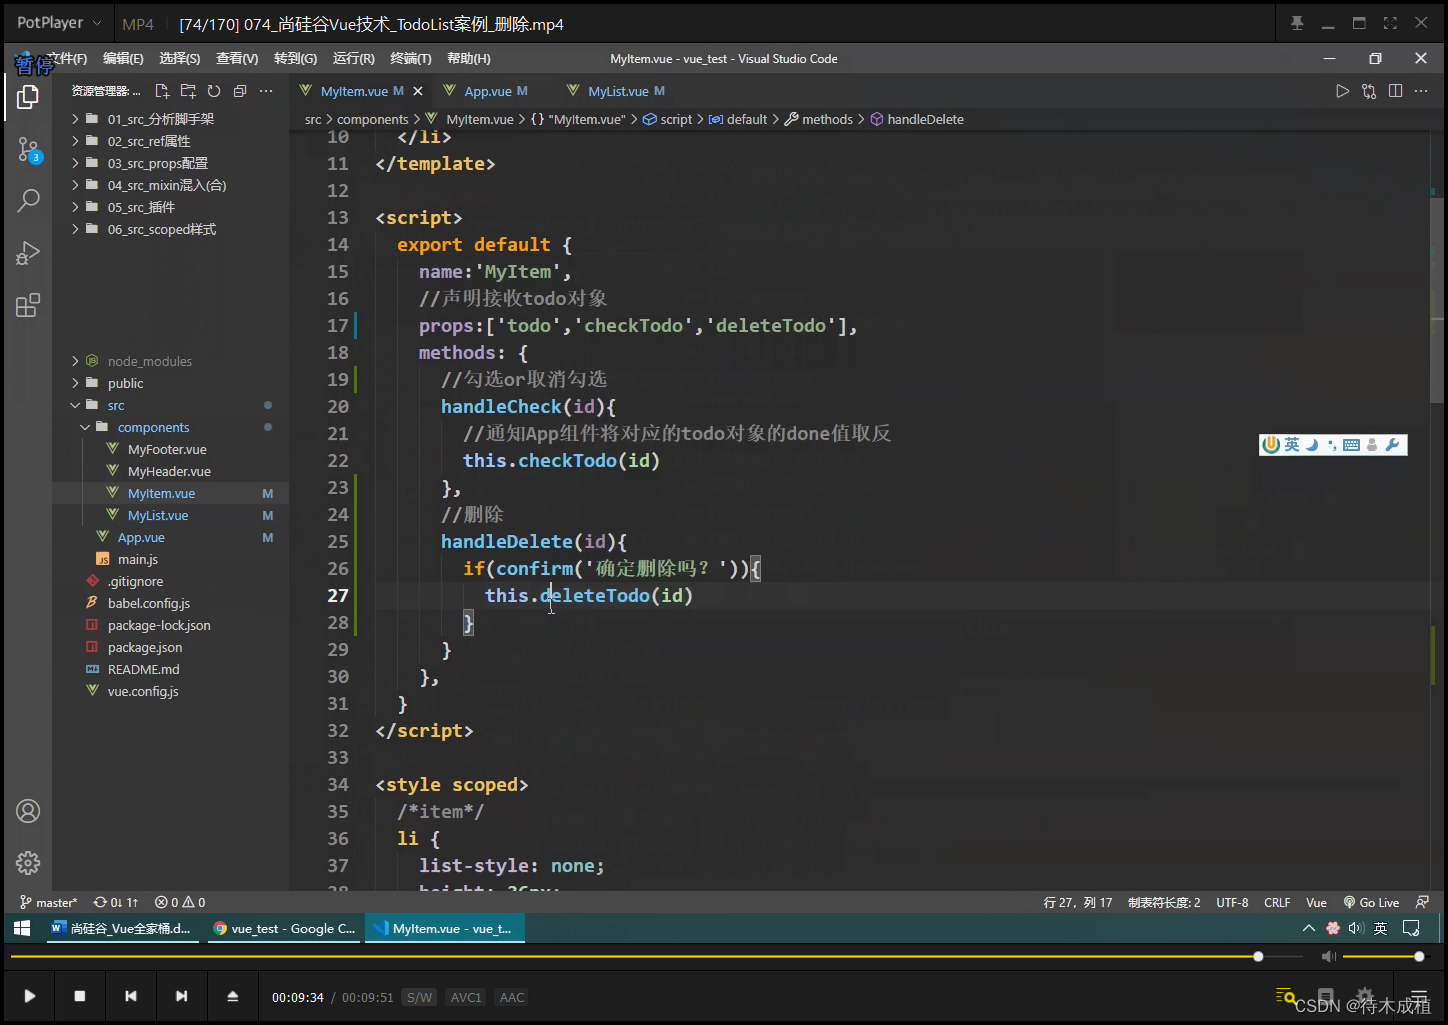Toggle the S/W decoder indicator

pyautogui.click(x=420, y=997)
